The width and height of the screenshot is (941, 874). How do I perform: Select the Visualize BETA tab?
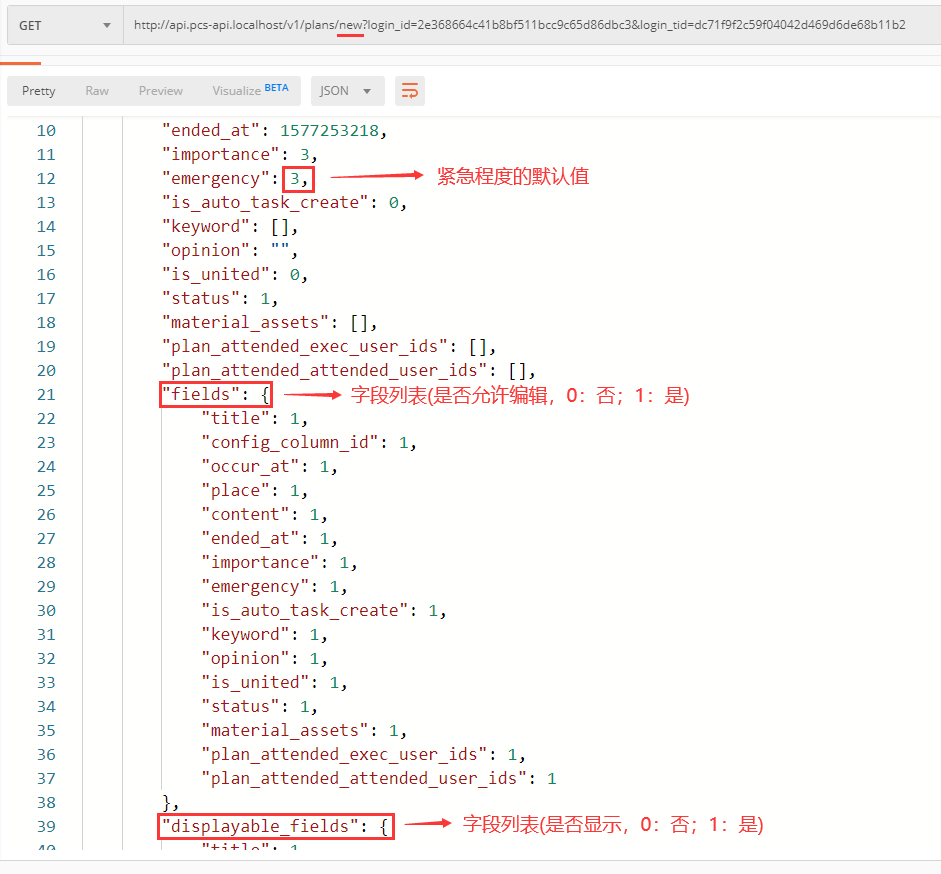(x=250, y=91)
